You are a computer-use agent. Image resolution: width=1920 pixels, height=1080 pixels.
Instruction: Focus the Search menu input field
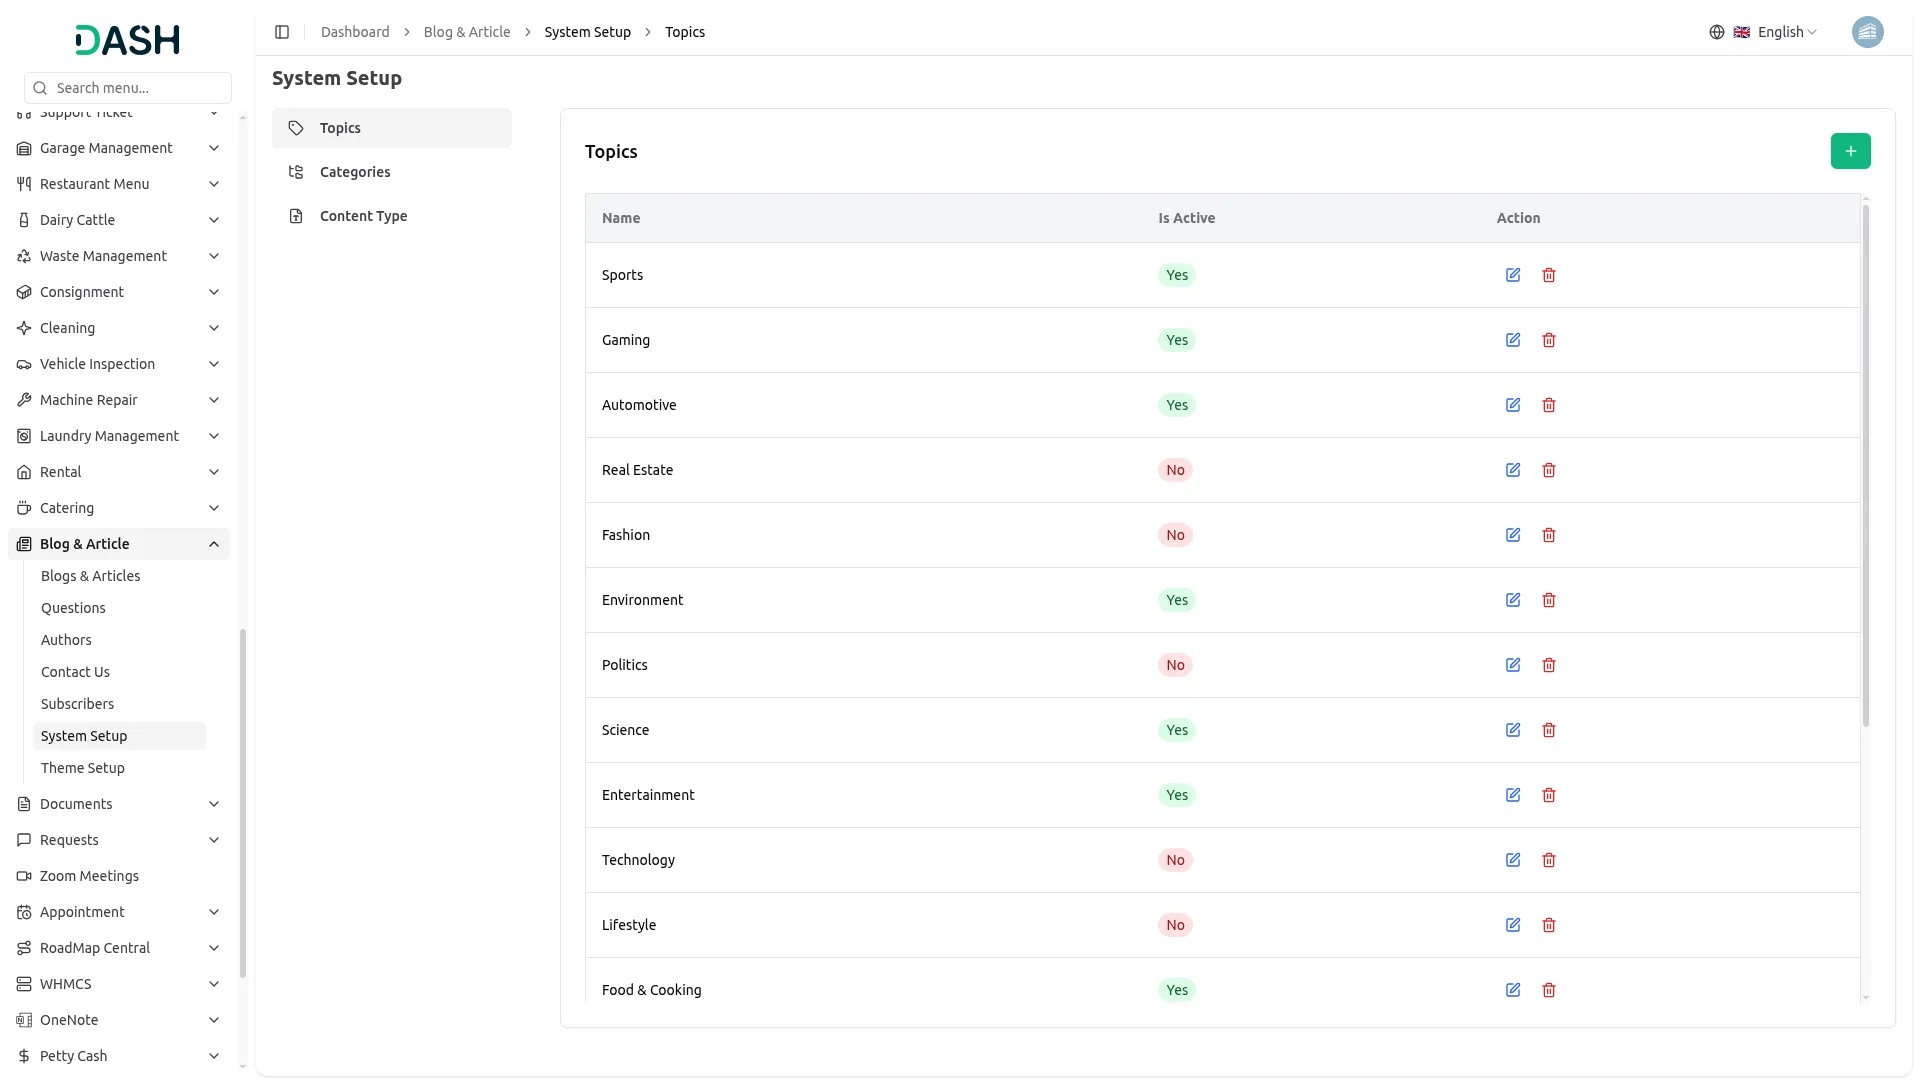[138, 88]
